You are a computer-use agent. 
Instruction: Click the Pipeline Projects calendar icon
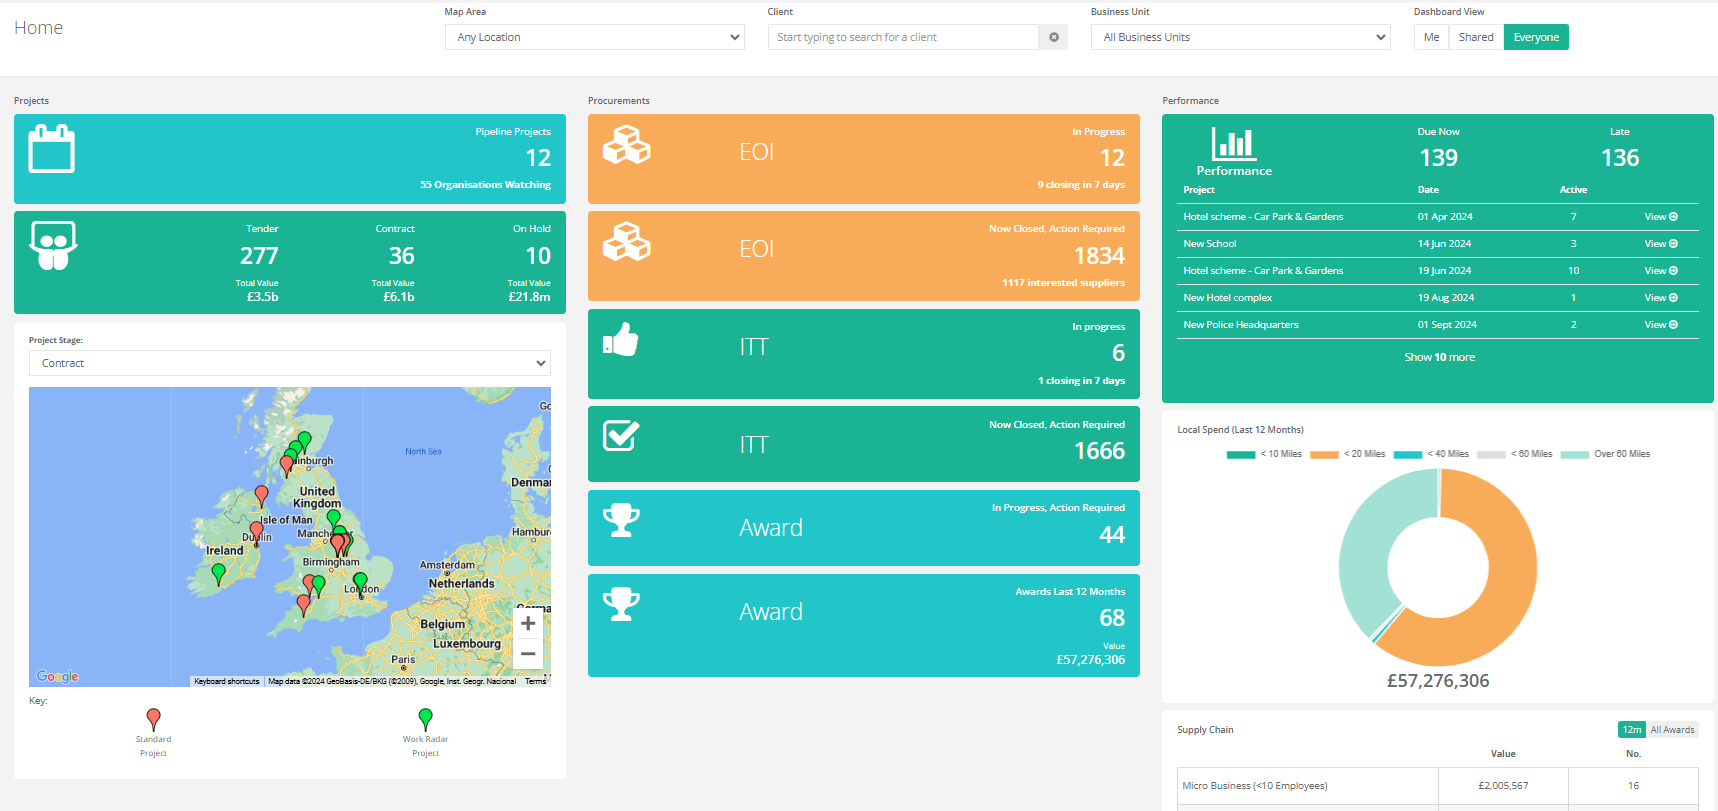tap(51, 149)
